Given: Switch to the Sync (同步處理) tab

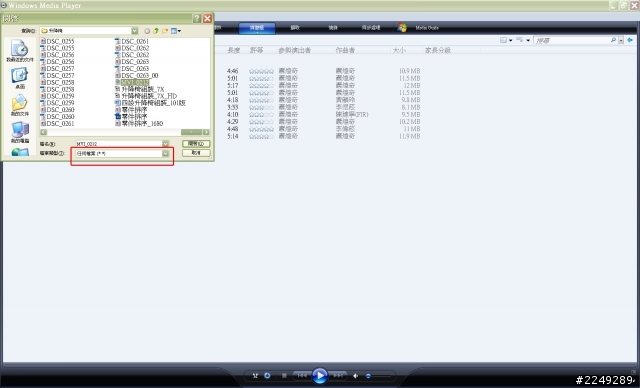Looking at the screenshot, I should click(371, 28).
